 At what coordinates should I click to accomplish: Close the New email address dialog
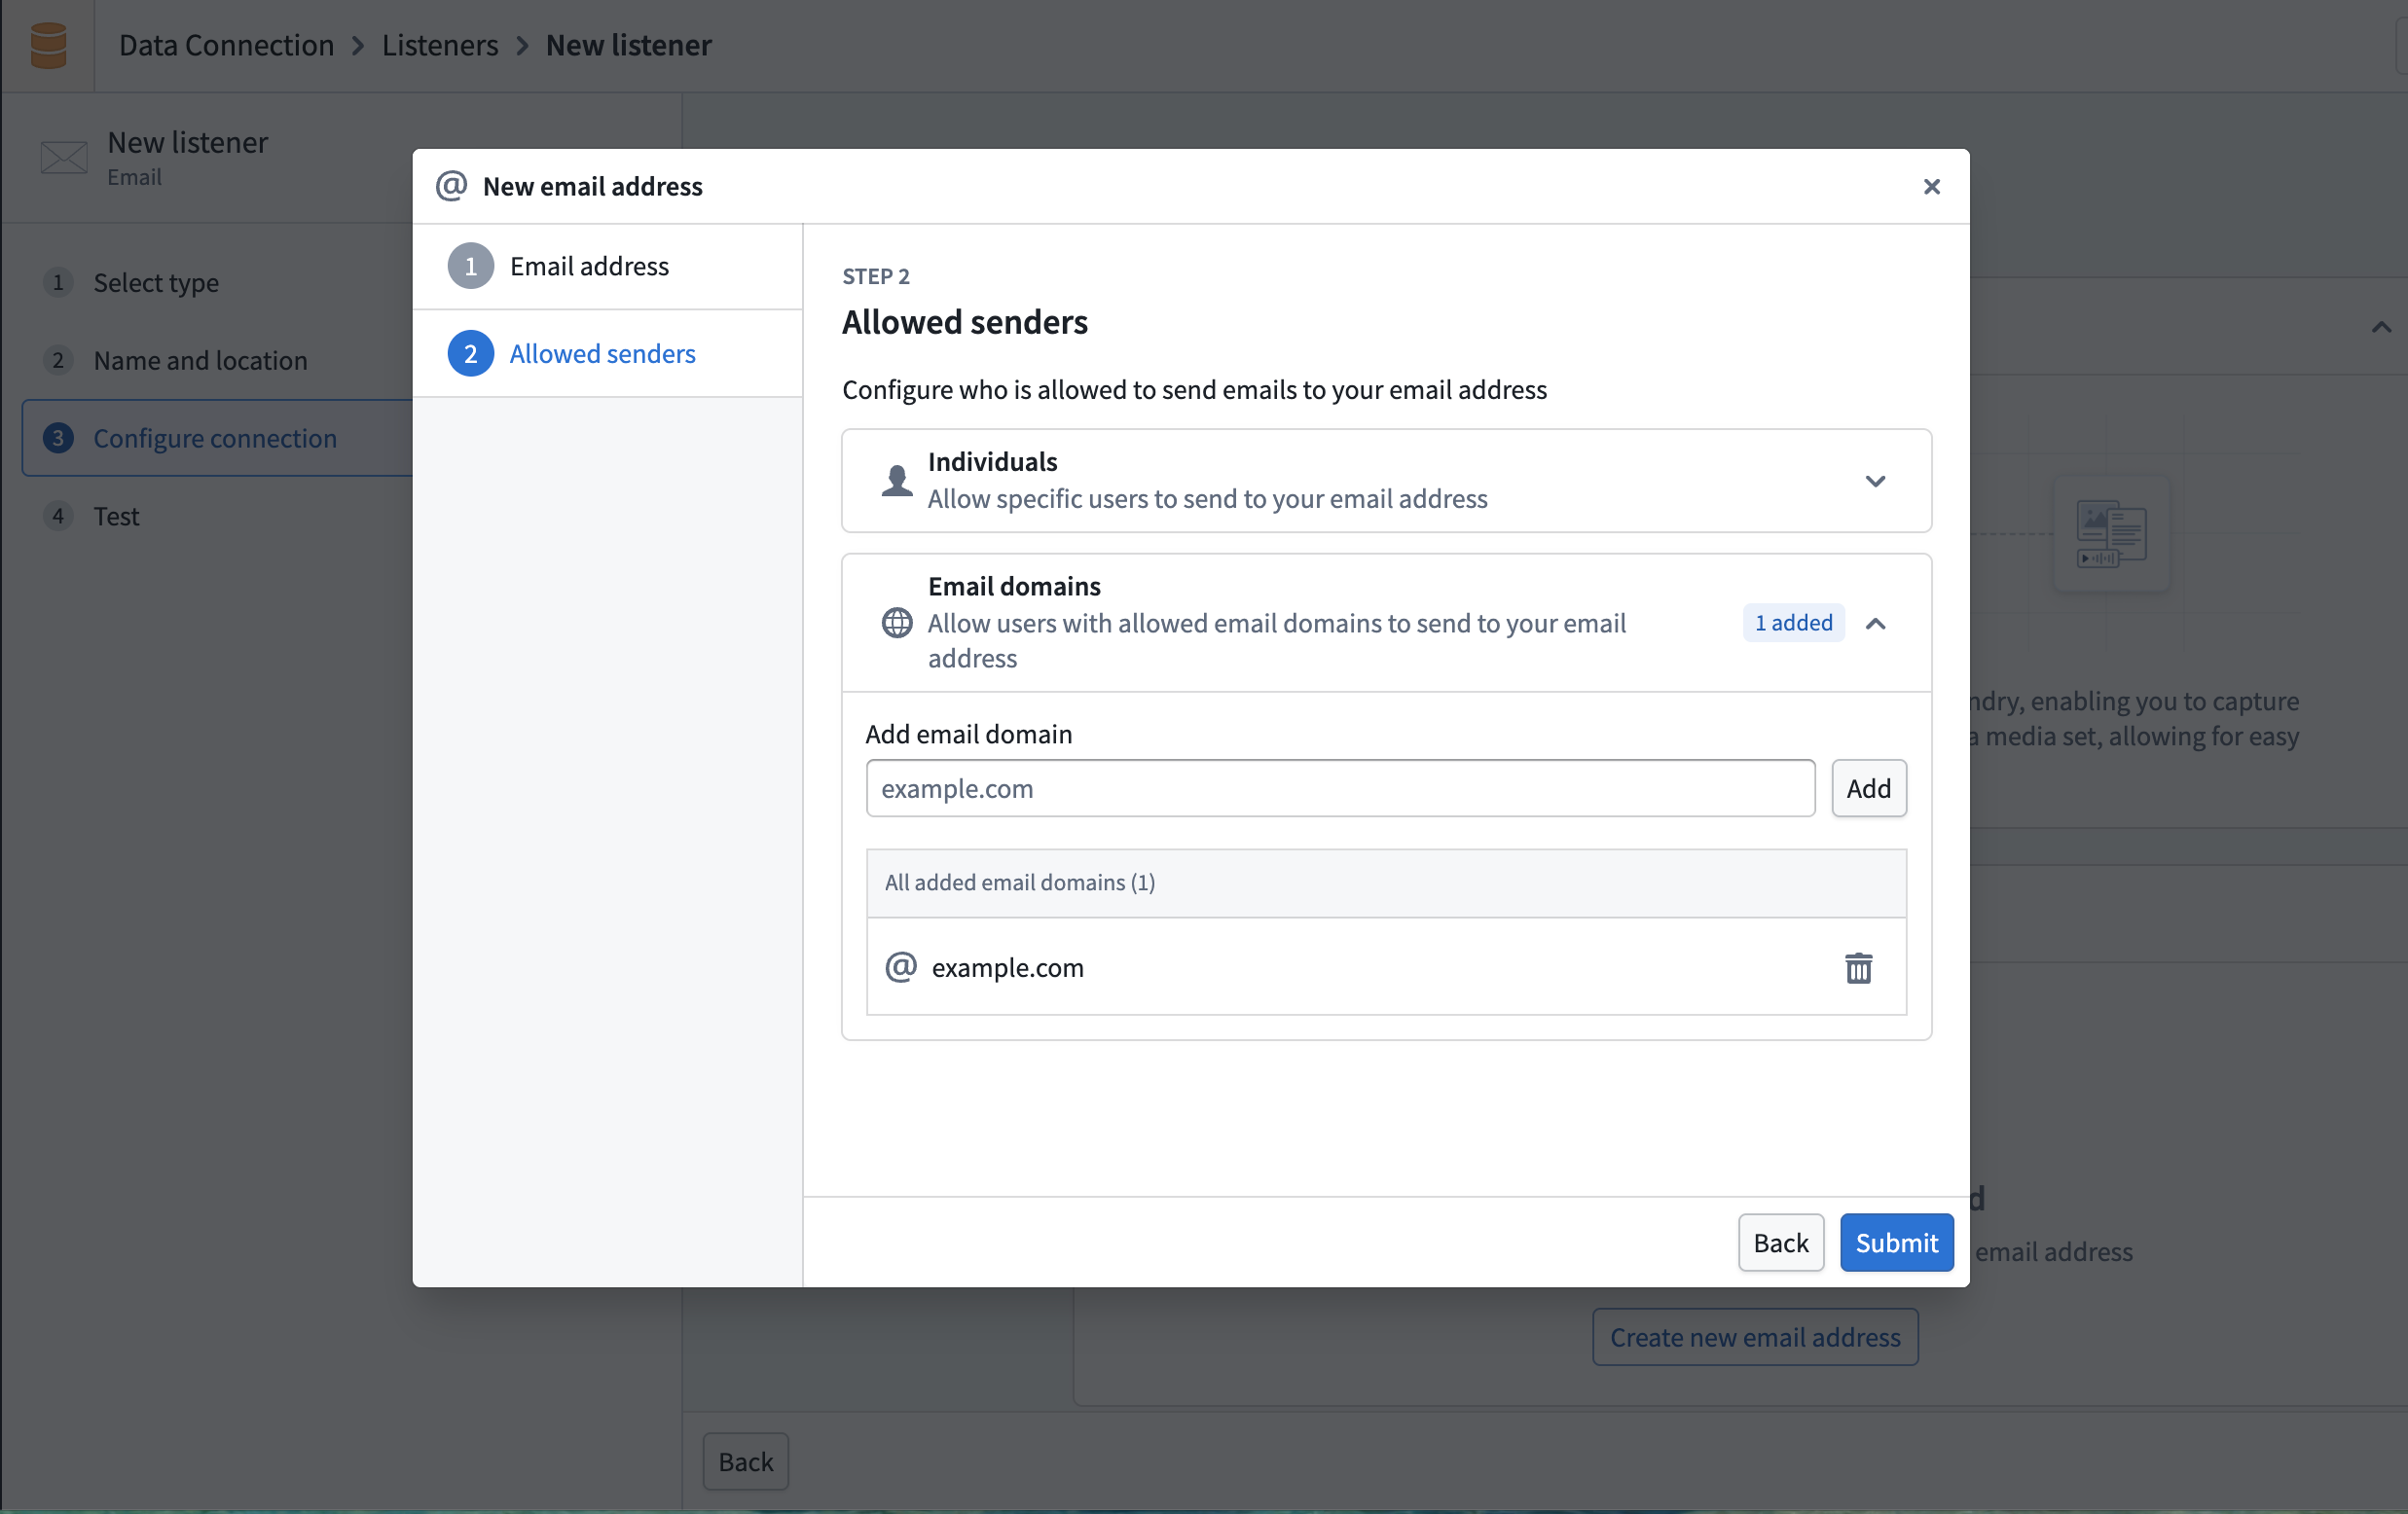point(1931,186)
